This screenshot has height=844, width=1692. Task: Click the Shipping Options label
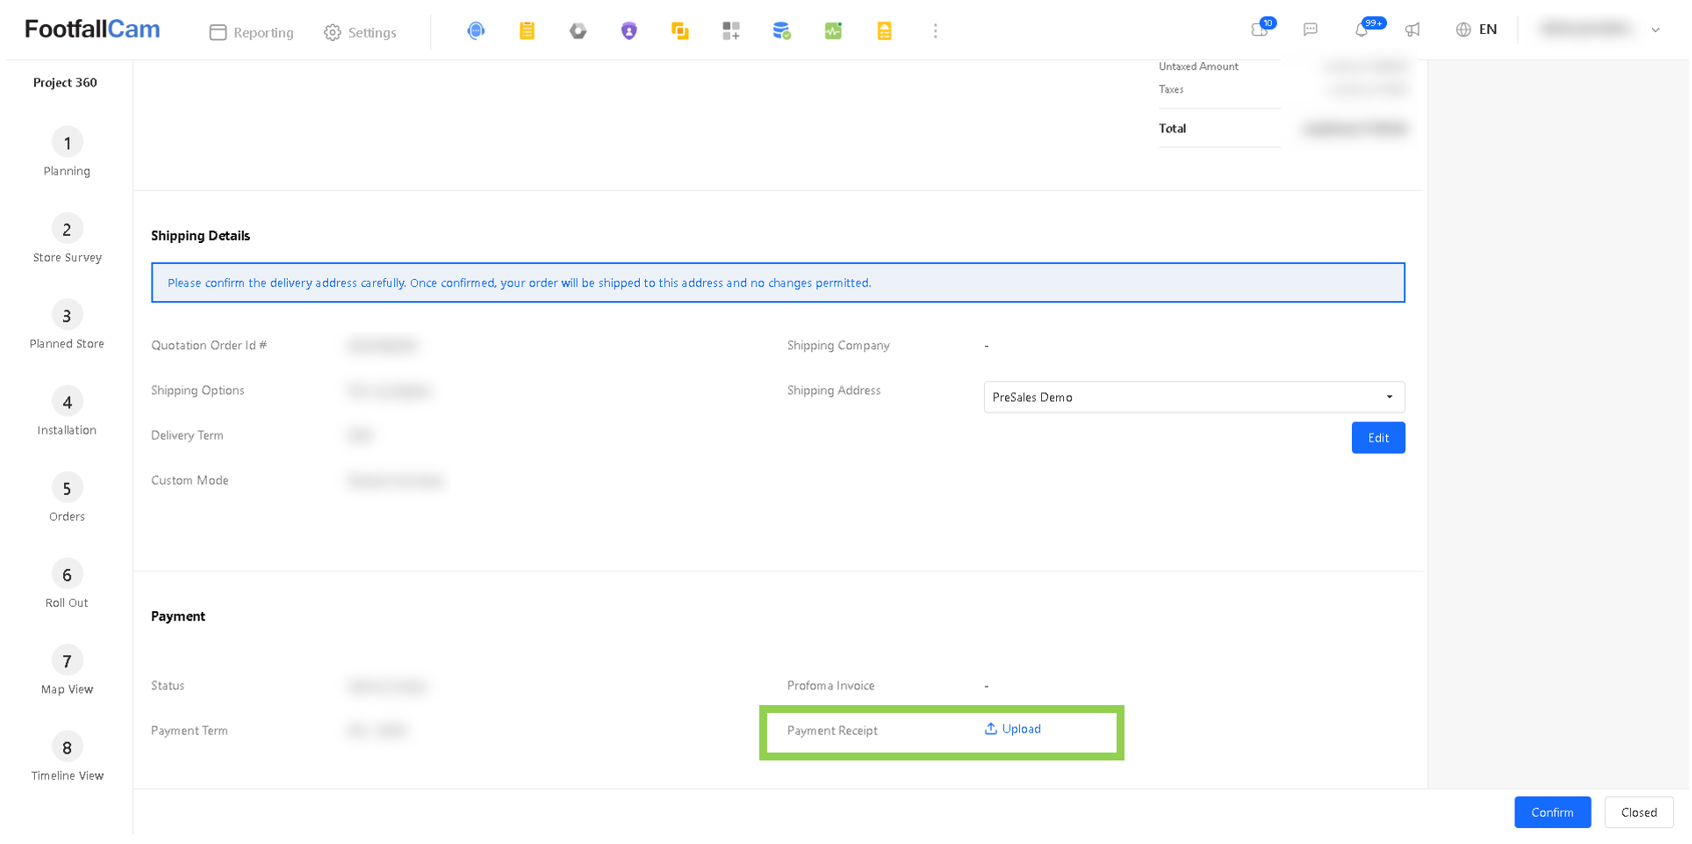(x=198, y=391)
